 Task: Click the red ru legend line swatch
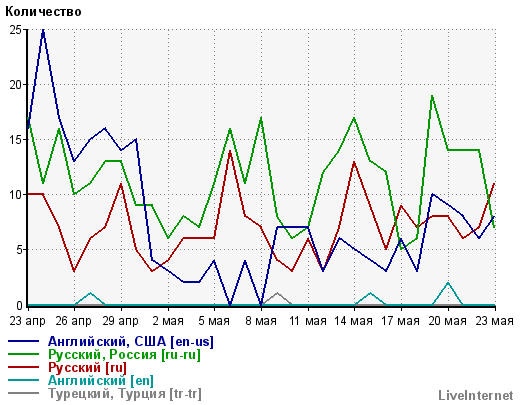point(23,368)
